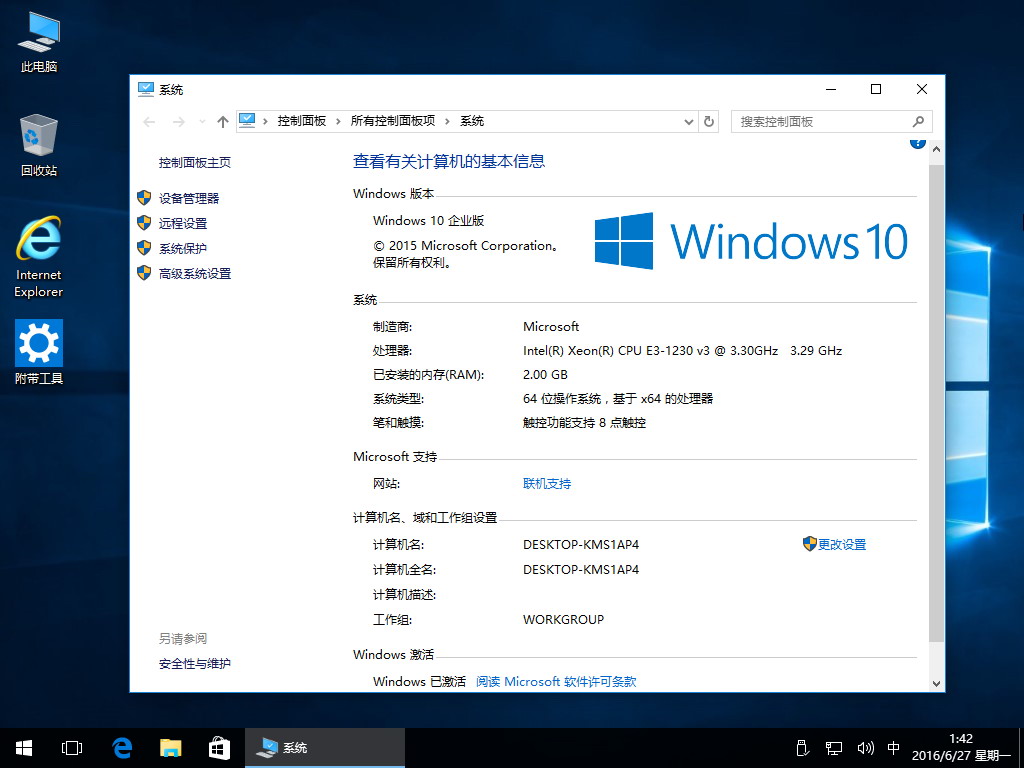This screenshot has height=768, width=1024.
Task: Minimize the 系统 window
Action: point(831,89)
